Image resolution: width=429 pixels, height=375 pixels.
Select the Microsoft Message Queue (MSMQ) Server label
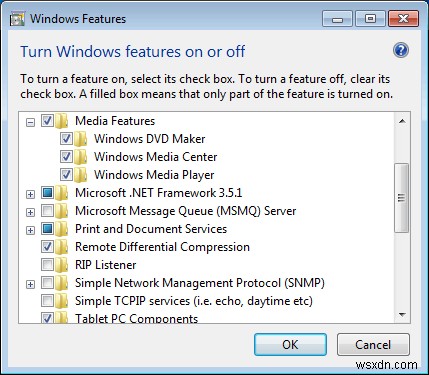click(186, 211)
